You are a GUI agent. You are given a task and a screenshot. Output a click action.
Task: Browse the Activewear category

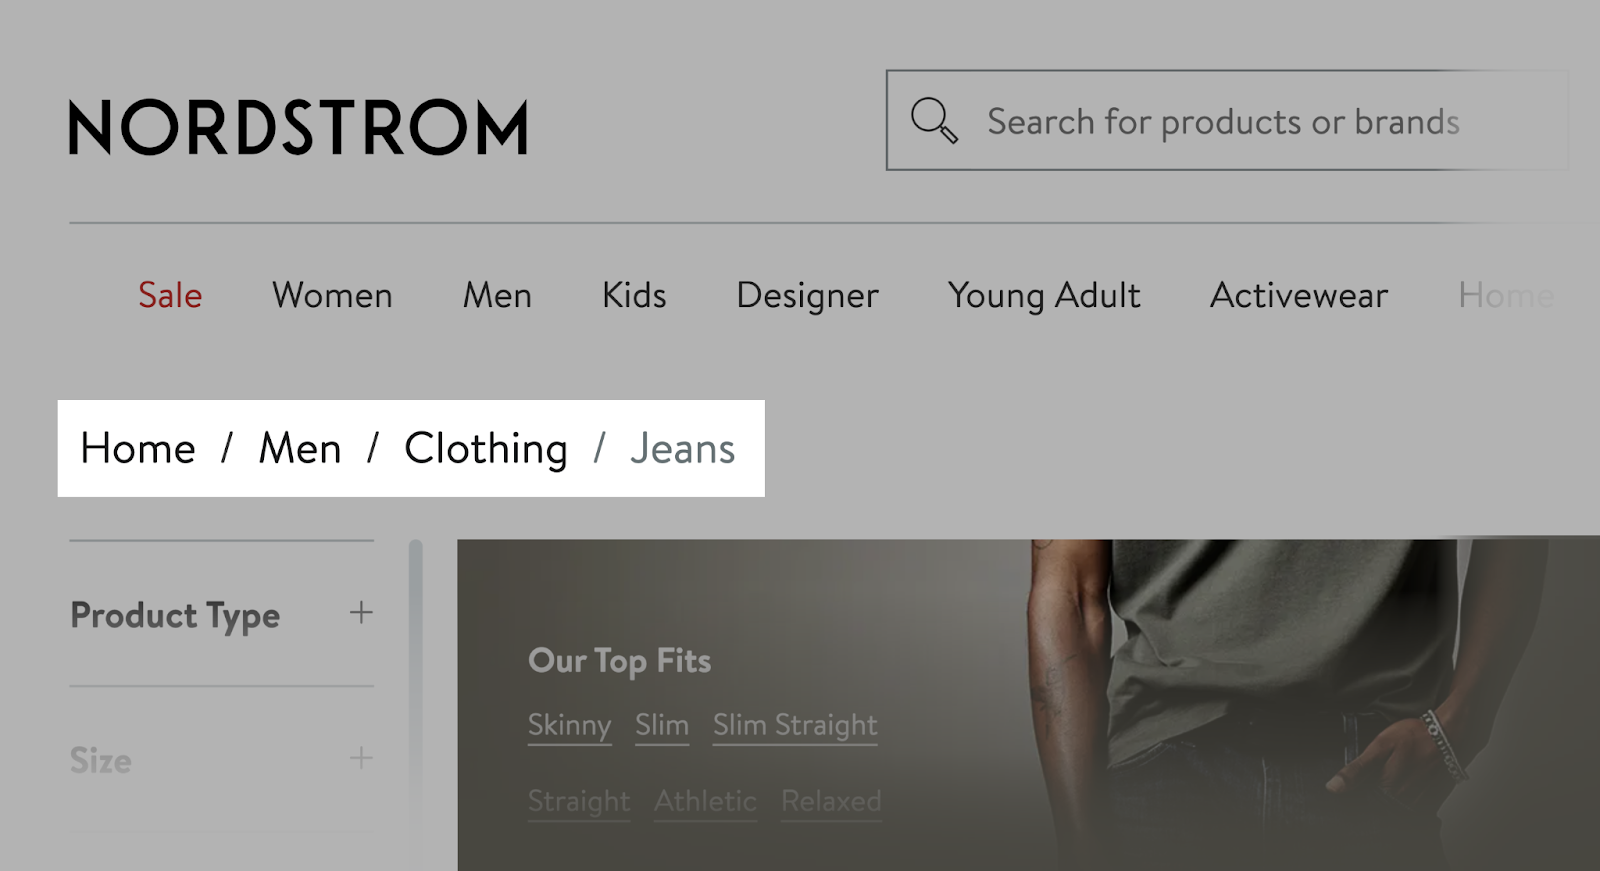point(1298,295)
